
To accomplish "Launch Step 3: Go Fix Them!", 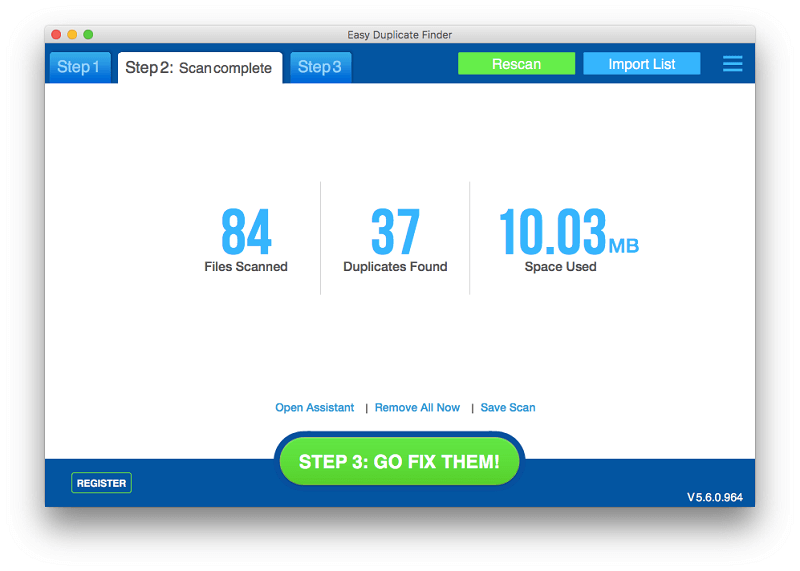I will click(x=399, y=461).
